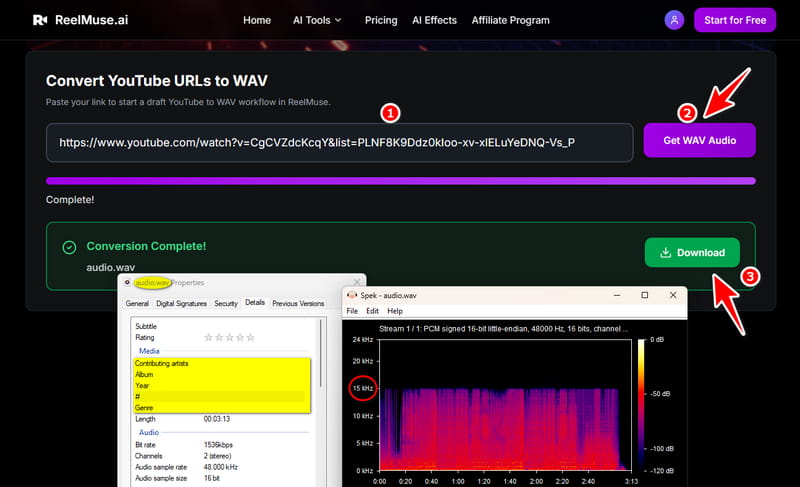Click the Download arrow icon on the button
This screenshot has height=487, width=800.
click(665, 253)
